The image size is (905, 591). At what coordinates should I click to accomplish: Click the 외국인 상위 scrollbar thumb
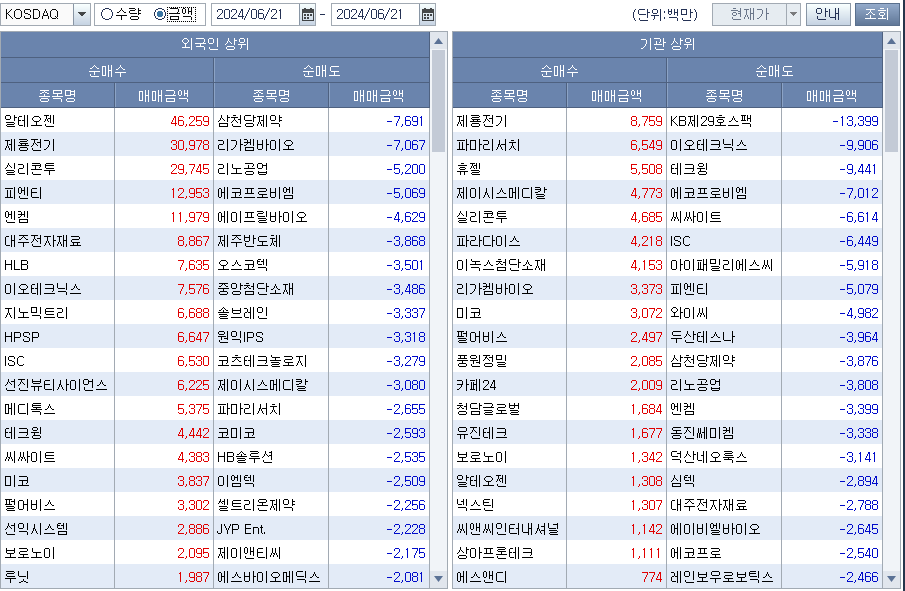click(439, 101)
